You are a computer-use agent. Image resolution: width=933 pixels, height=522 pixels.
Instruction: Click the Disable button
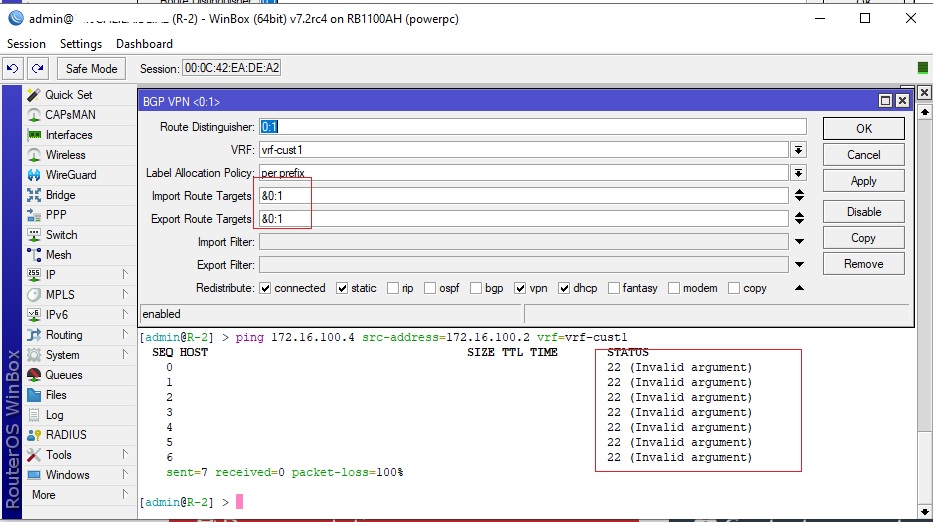[864, 212]
